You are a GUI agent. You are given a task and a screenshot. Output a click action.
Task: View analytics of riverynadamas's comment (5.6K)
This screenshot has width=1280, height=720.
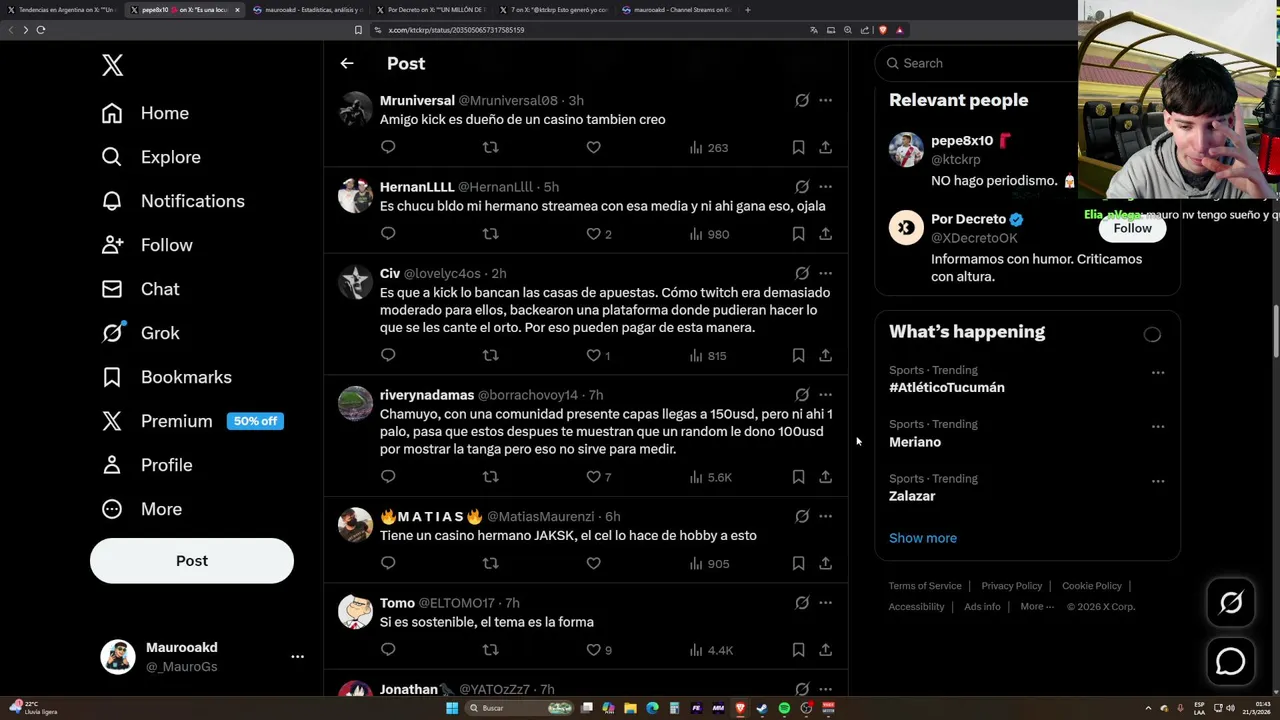pos(710,477)
